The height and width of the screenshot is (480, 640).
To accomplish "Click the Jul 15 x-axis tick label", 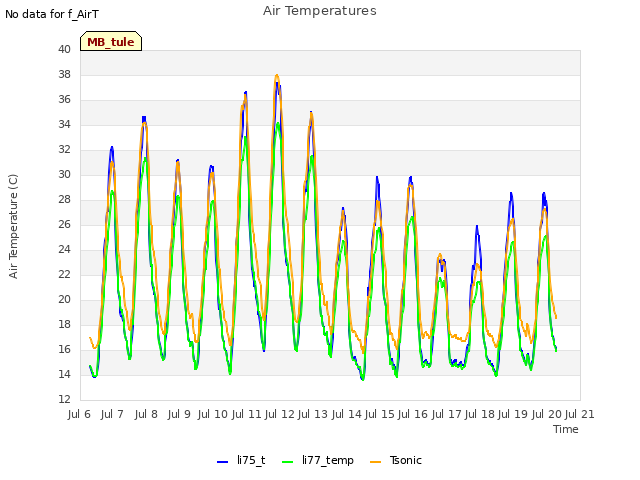I will pos(380,414).
